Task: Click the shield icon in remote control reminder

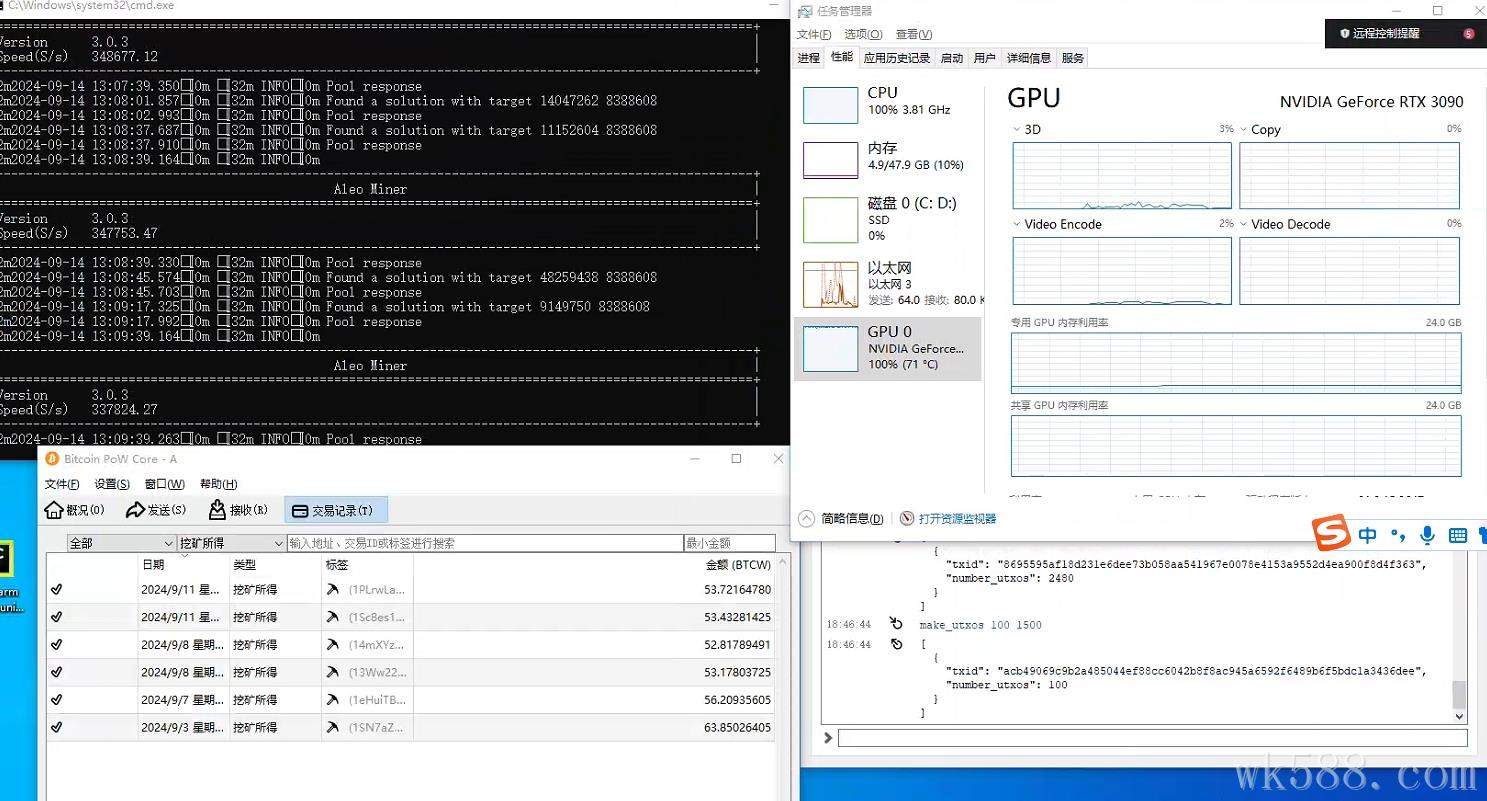Action: point(1345,33)
